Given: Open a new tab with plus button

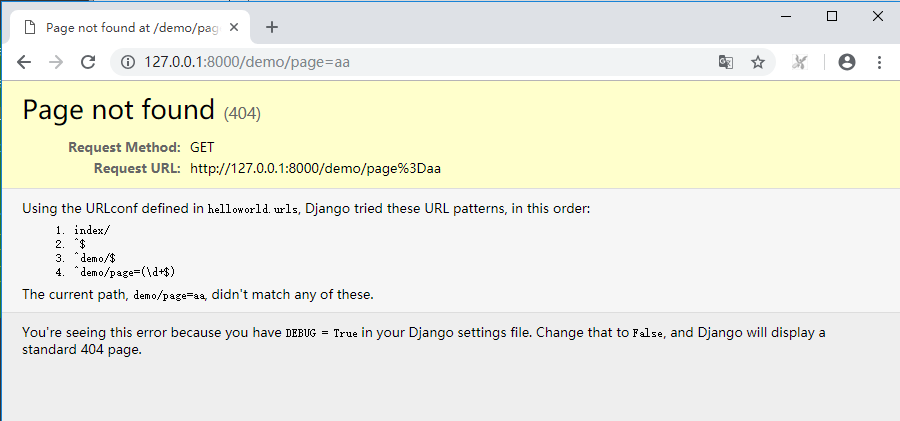Looking at the screenshot, I should click(272, 27).
